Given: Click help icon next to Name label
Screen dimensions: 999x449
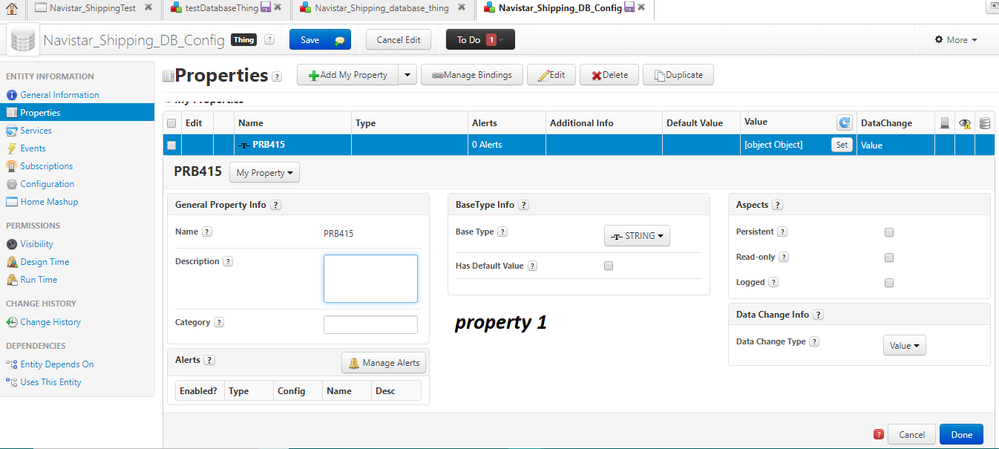Looking at the screenshot, I should tap(206, 232).
